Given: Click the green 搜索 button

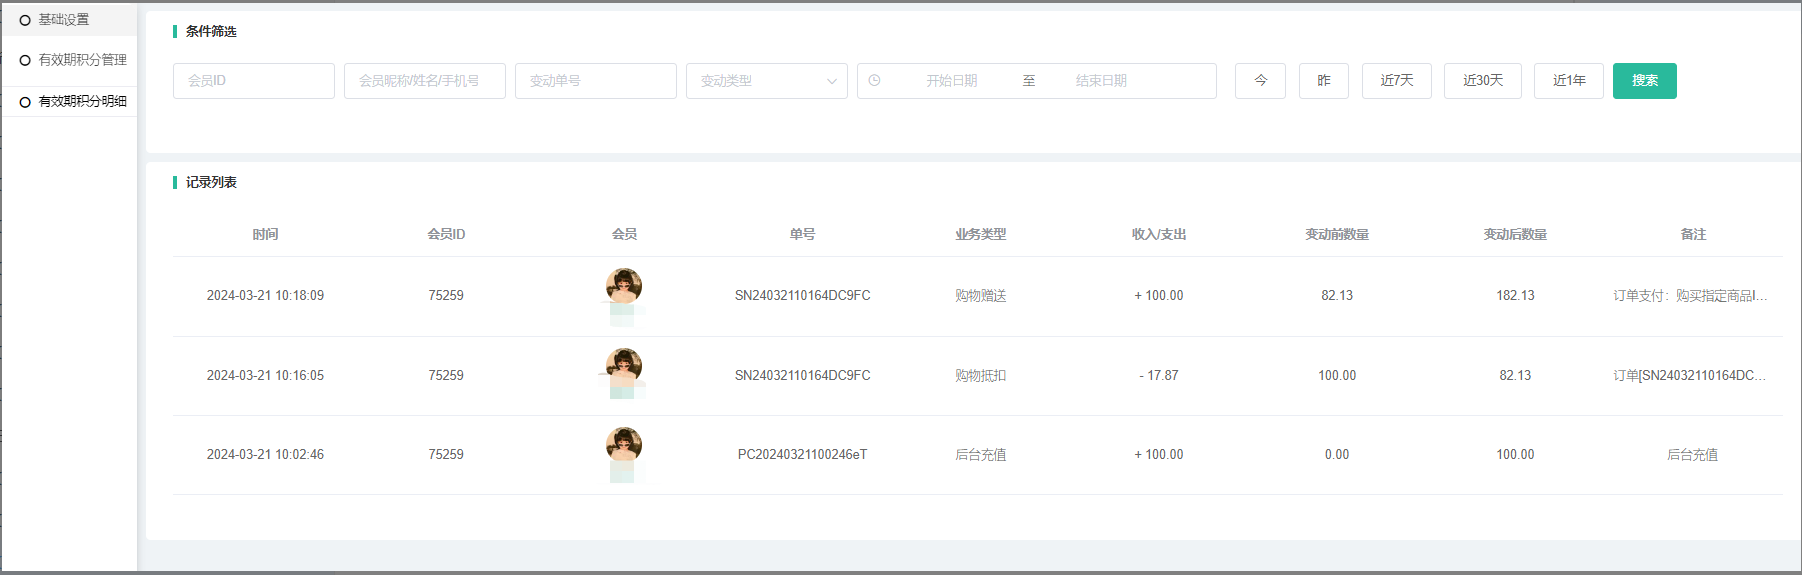Looking at the screenshot, I should click(x=1645, y=81).
